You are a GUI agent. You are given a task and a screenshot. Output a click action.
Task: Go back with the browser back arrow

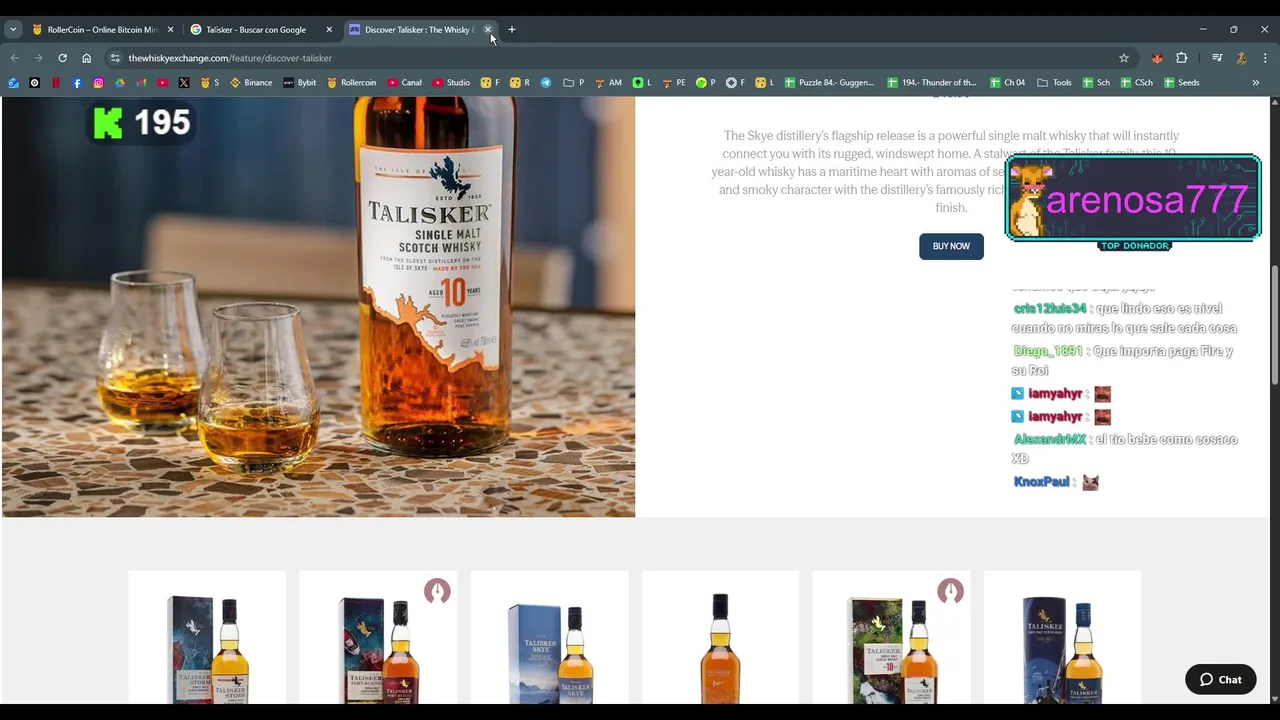pyautogui.click(x=14, y=58)
